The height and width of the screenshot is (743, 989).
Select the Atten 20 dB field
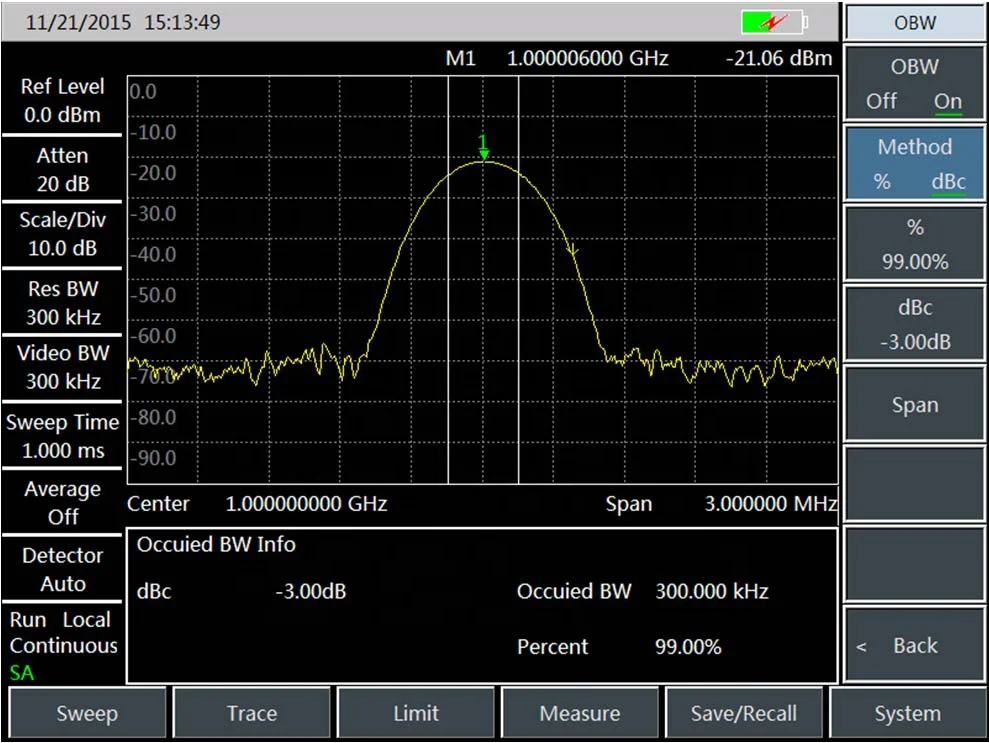click(62, 170)
